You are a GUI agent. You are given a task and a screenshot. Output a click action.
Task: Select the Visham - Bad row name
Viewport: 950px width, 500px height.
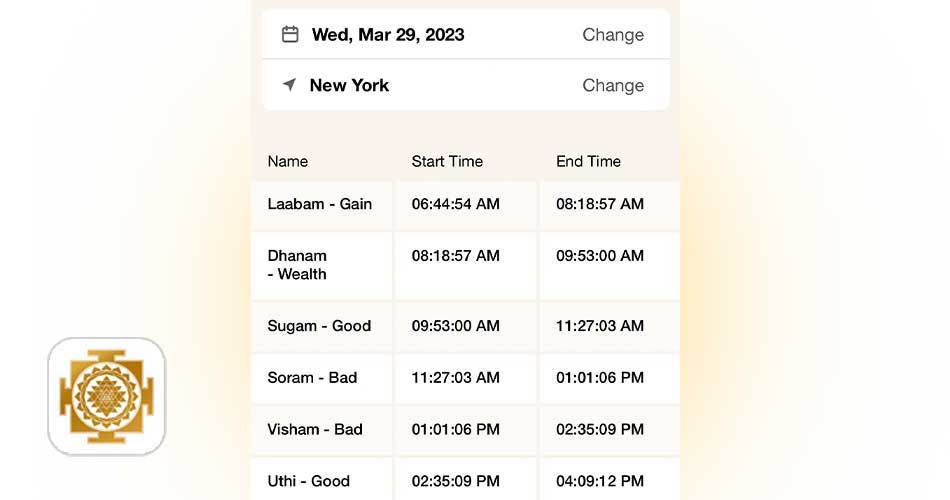coord(315,429)
